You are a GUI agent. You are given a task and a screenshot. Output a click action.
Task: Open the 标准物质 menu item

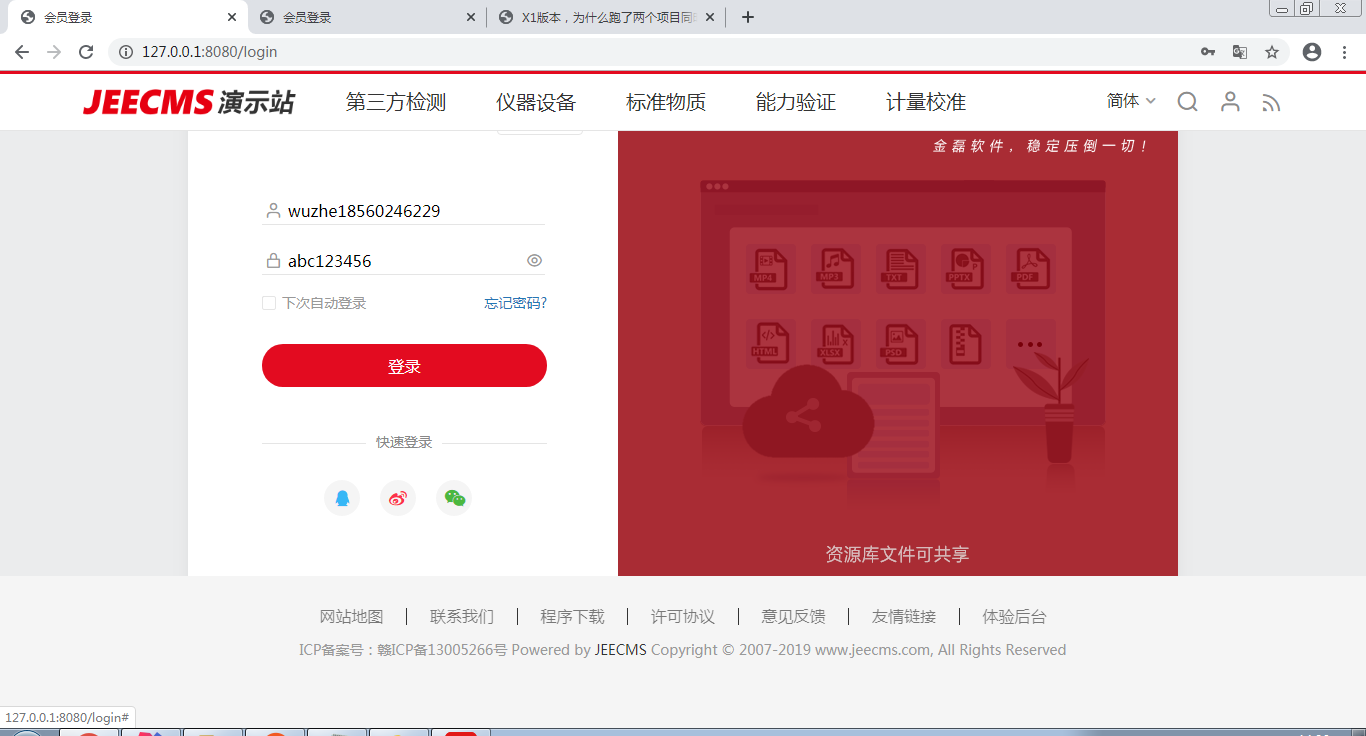[x=666, y=102]
